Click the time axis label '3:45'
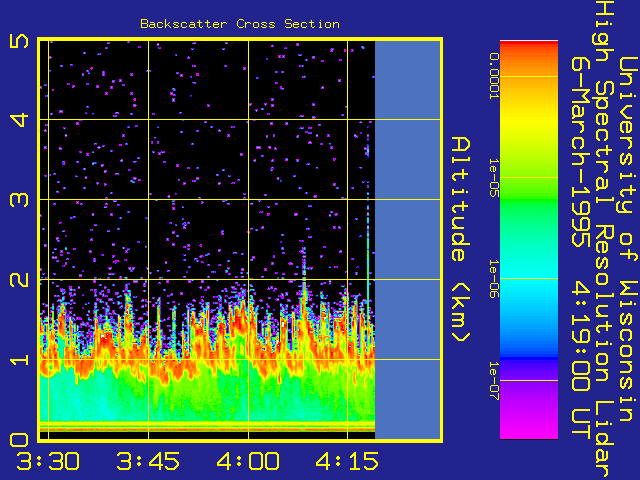Viewport: 640px width, 480px height. click(x=148, y=461)
